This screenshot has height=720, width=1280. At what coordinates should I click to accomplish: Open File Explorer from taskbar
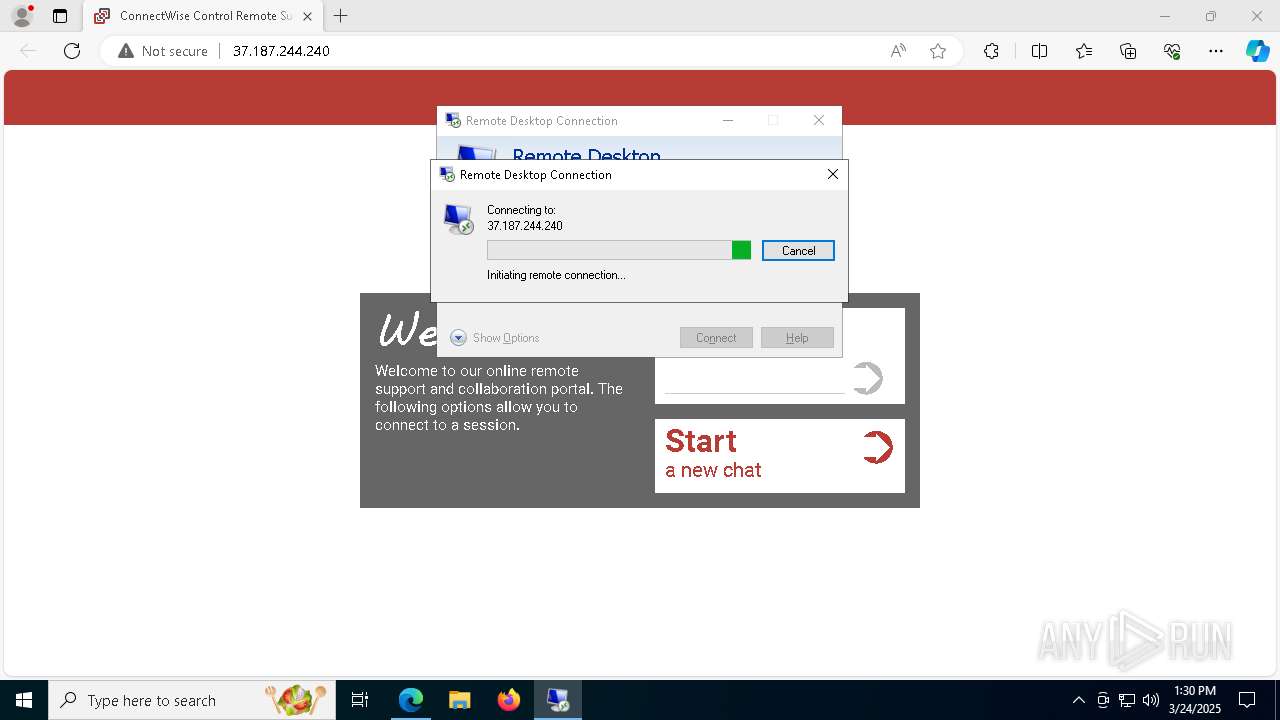[459, 700]
